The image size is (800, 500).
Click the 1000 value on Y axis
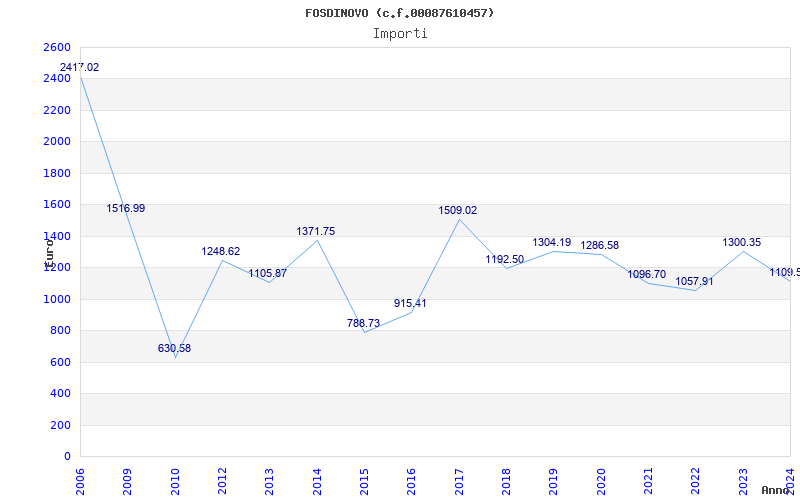click(57, 299)
